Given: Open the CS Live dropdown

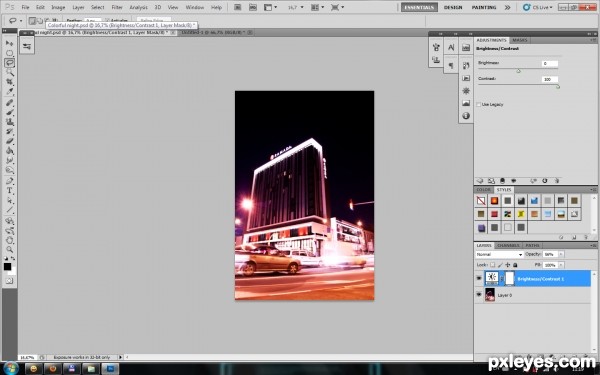Looking at the screenshot, I should [x=538, y=7].
